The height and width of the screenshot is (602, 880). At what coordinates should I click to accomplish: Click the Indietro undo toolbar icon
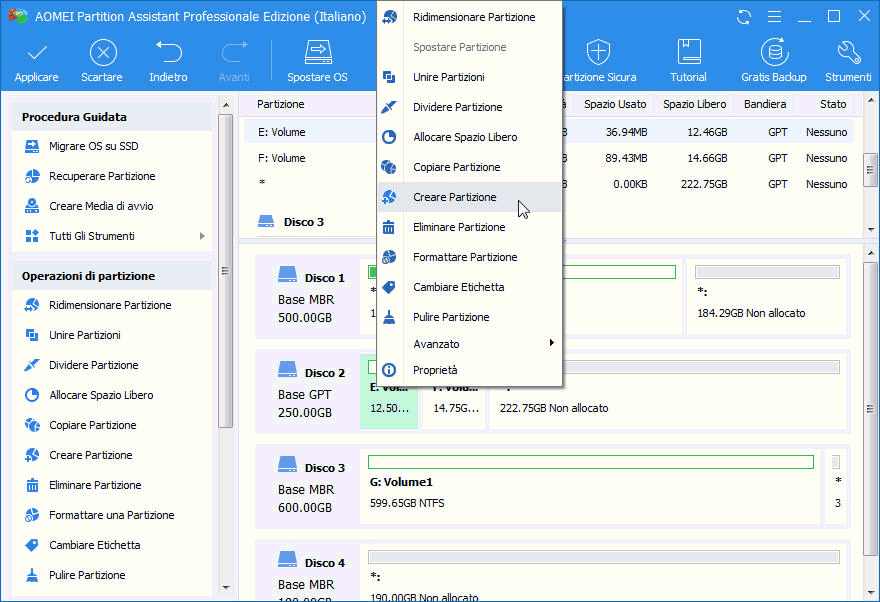click(168, 52)
